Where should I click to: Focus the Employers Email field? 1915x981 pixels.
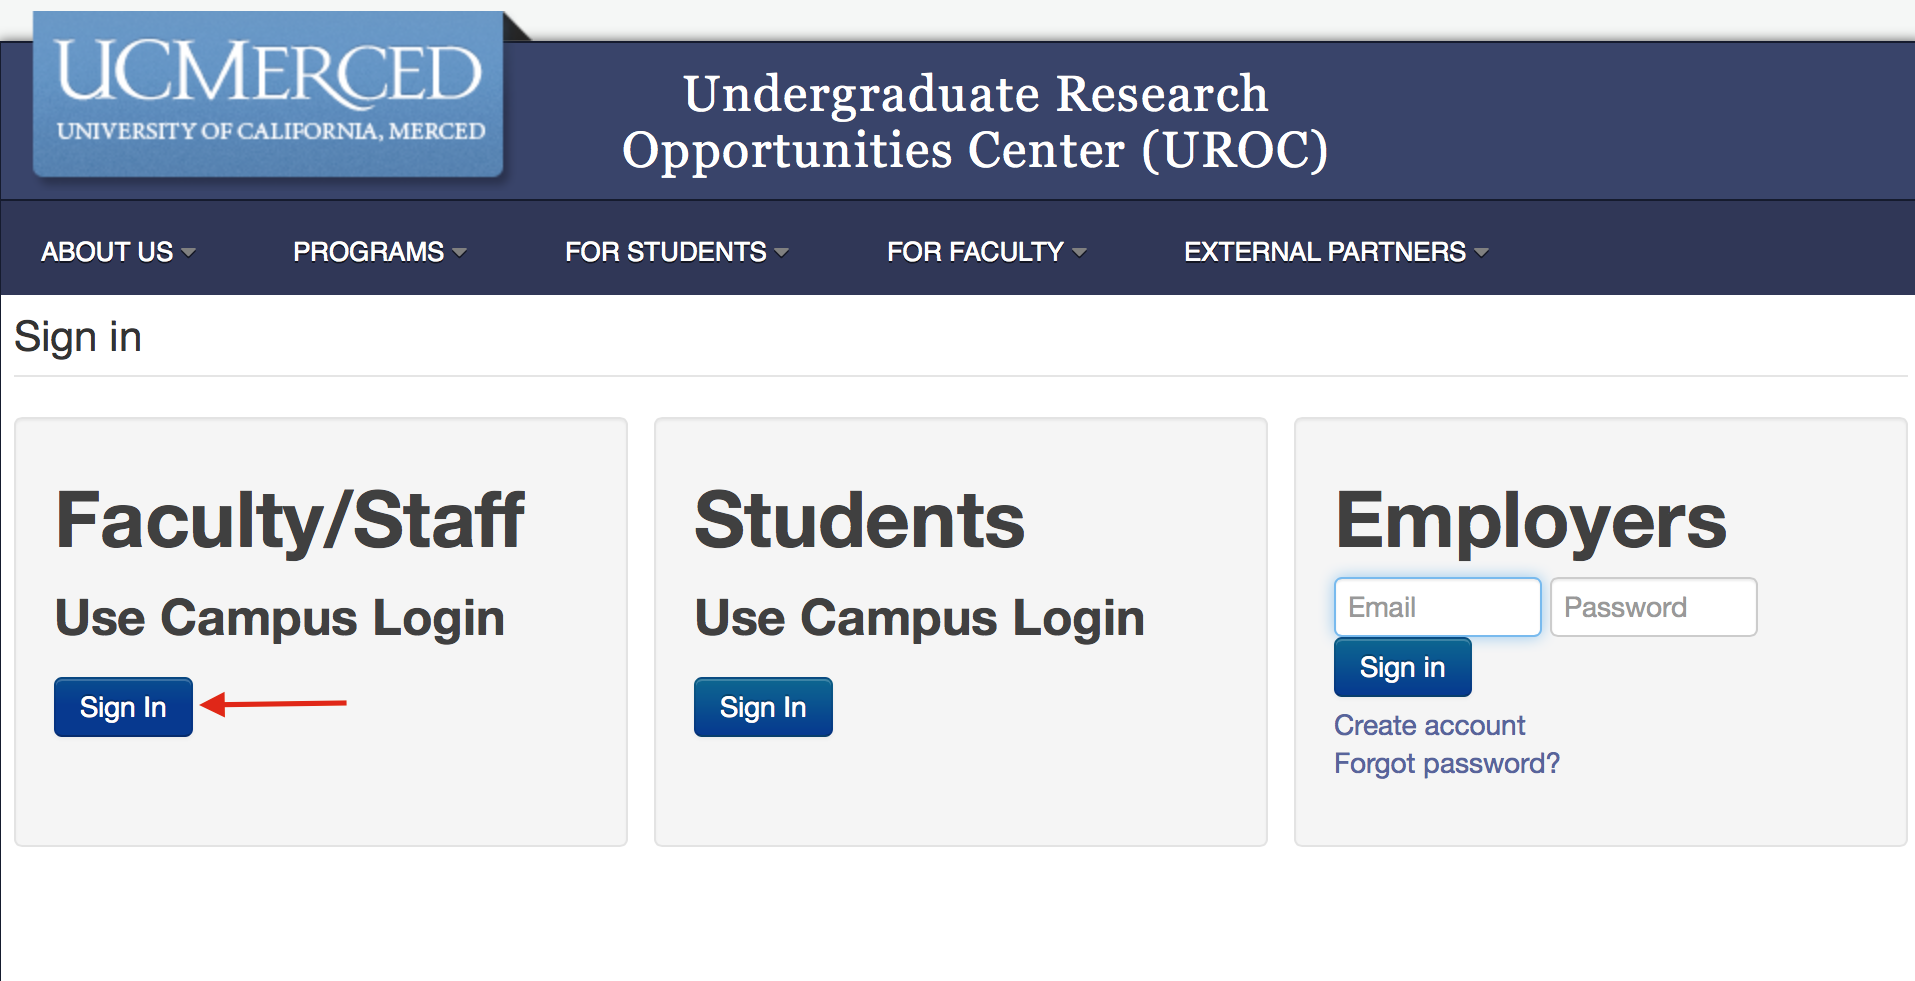point(1437,607)
